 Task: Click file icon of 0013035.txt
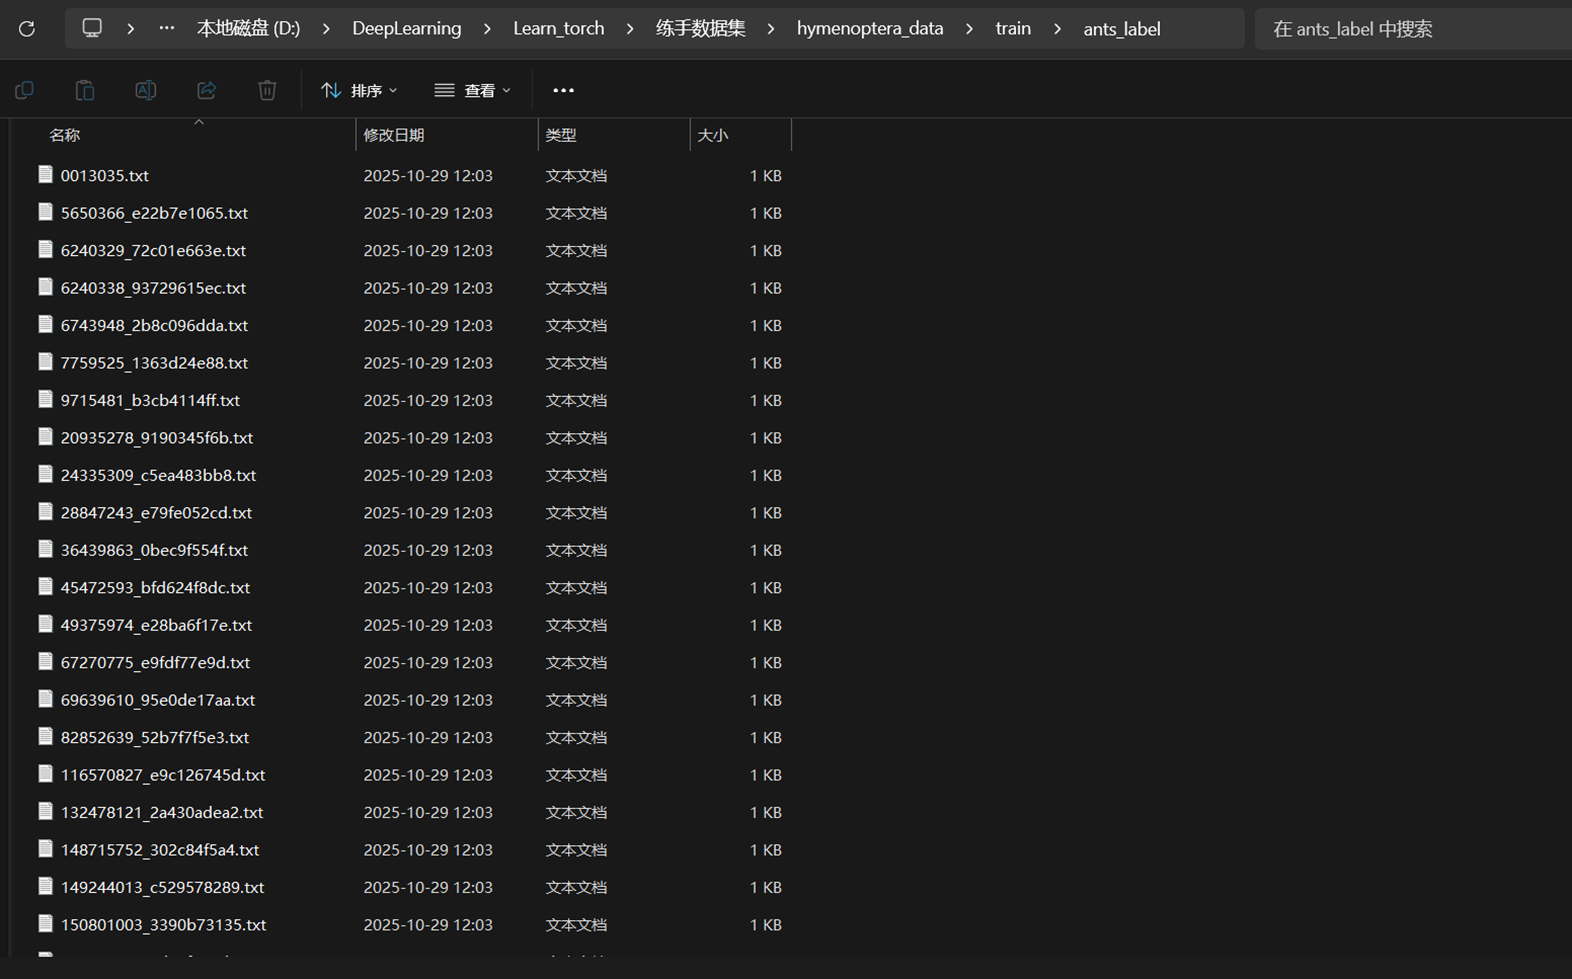(x=45, y=174)
